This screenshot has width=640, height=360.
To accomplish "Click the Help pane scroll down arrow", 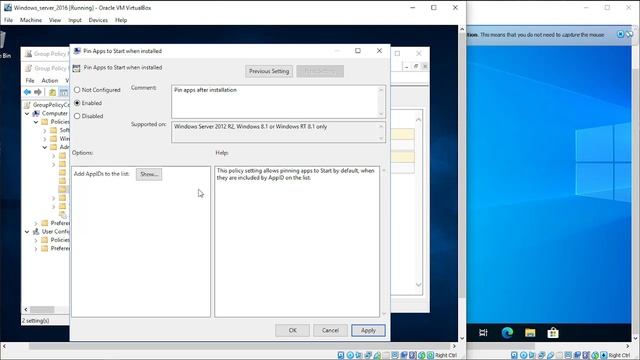I will [384, 313].
